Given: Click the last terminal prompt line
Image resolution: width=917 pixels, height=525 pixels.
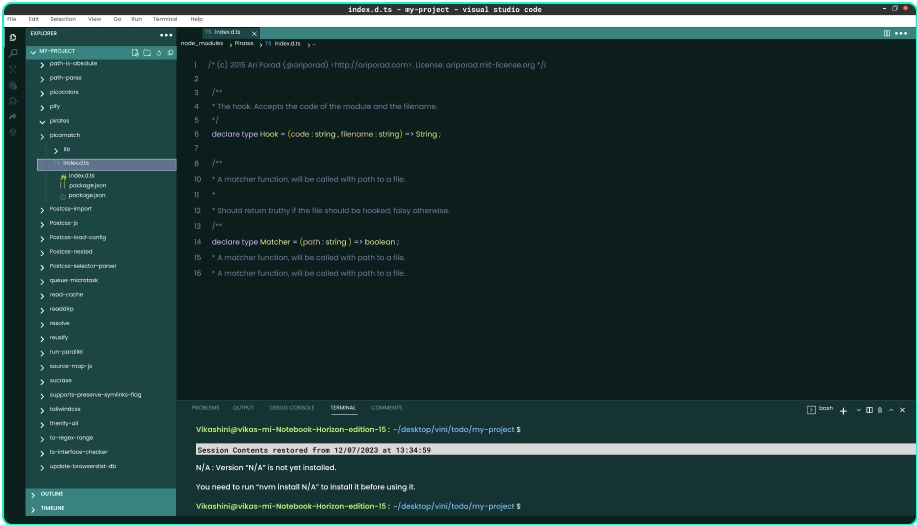Looking at the screenshot, I should [x=358, y=506].
